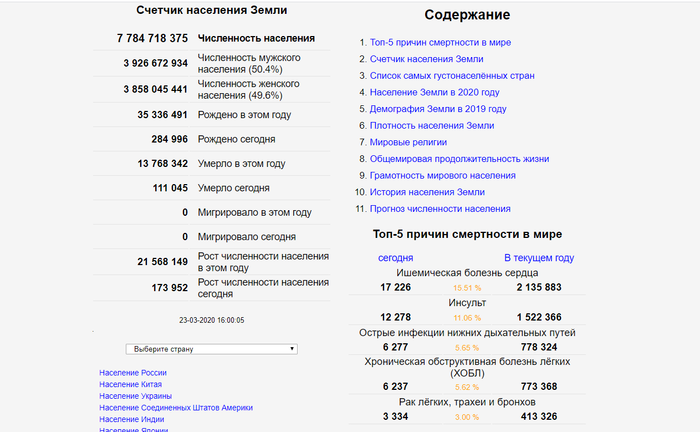700x432 pixels.
Task: Click the 'Инсульт' row title
Action: [467, 303]
